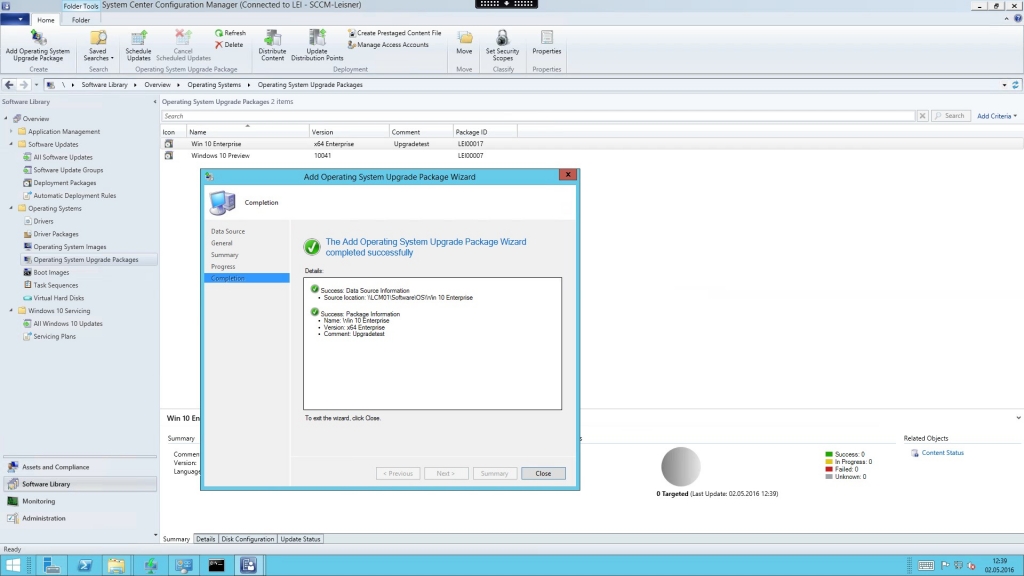Viewport: 1024px width, 576px height.
Task: Select Operating System Images tree item
Action: [x=70, y=247]
